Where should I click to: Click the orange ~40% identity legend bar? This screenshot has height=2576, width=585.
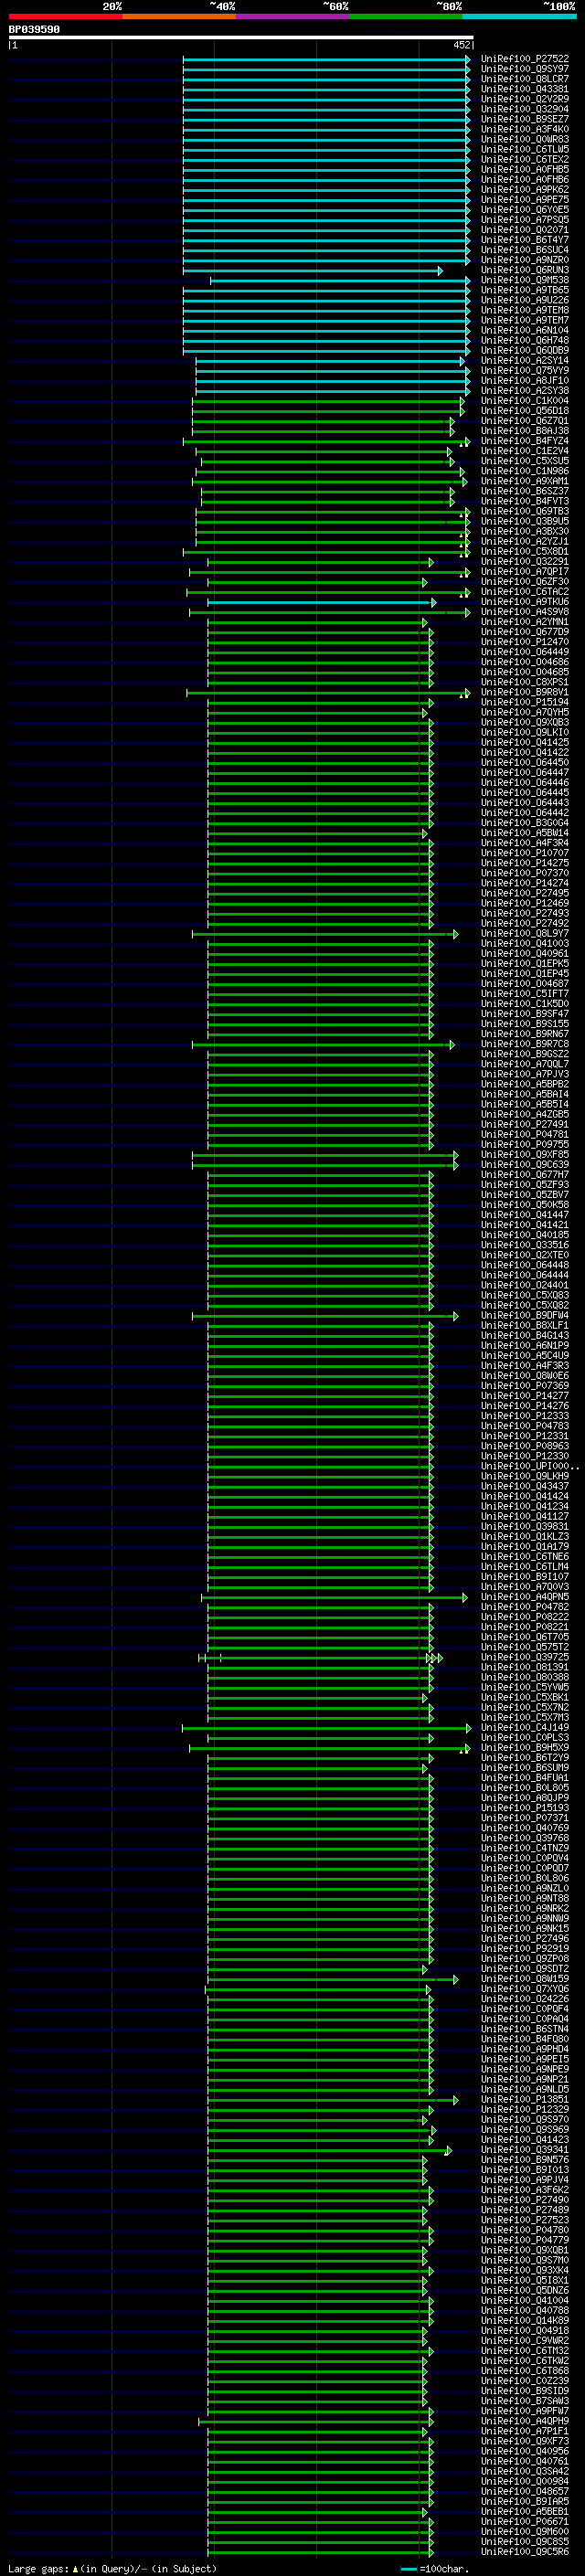point(179,16)
